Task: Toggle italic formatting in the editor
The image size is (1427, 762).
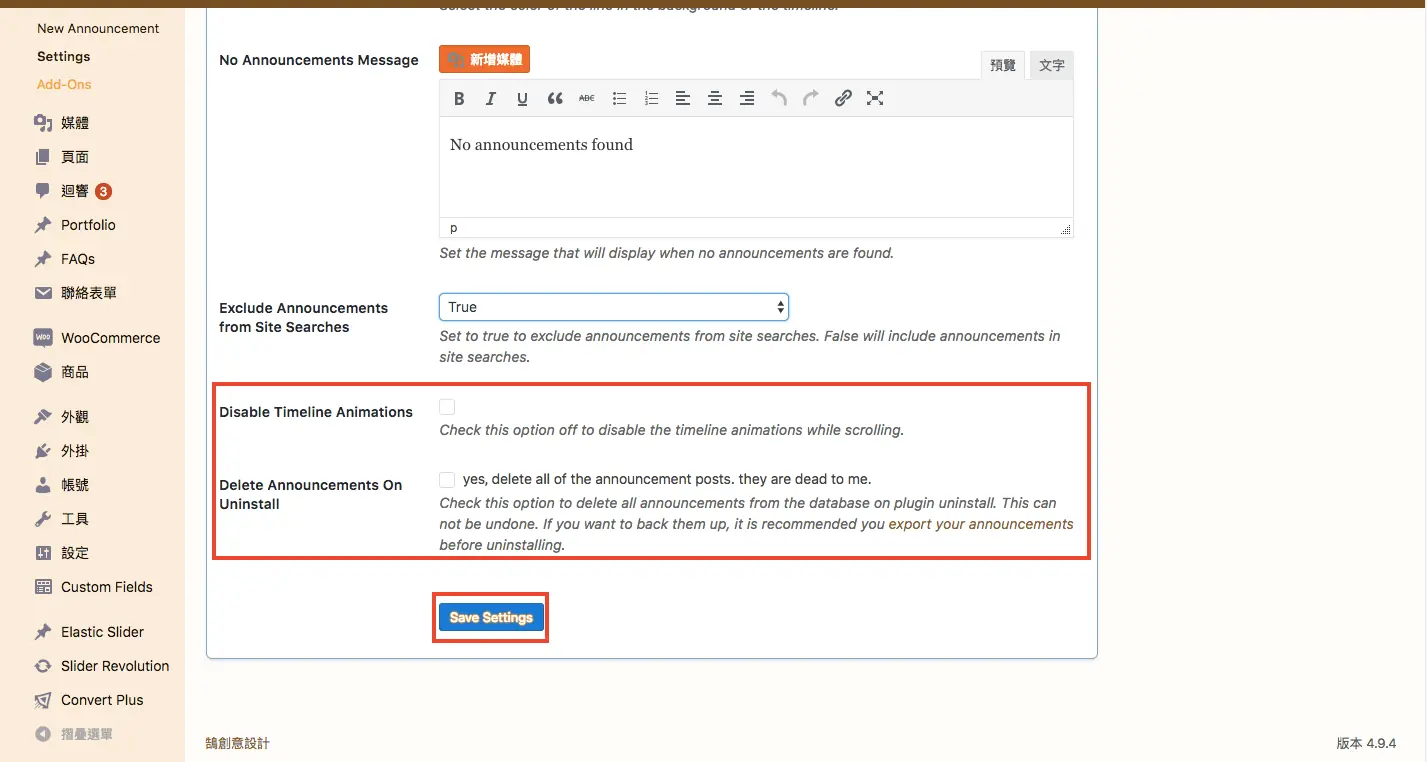Action: [491, 98]
